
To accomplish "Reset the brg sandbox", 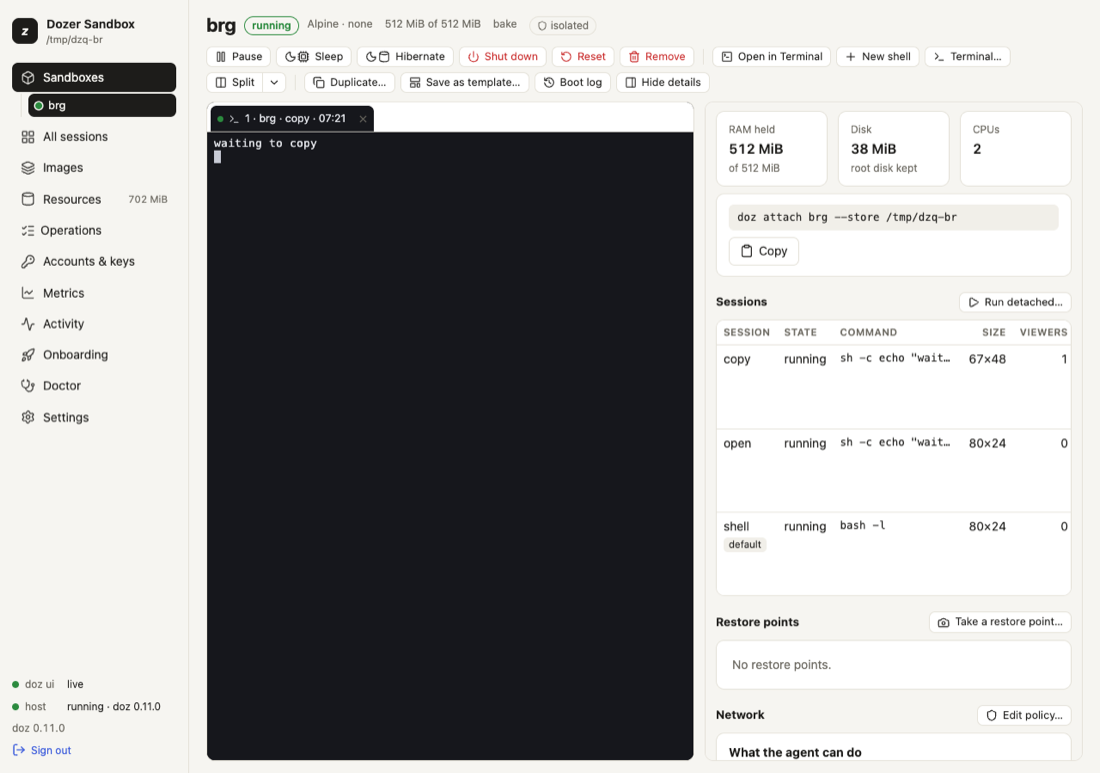I will [x=583, y=56].
